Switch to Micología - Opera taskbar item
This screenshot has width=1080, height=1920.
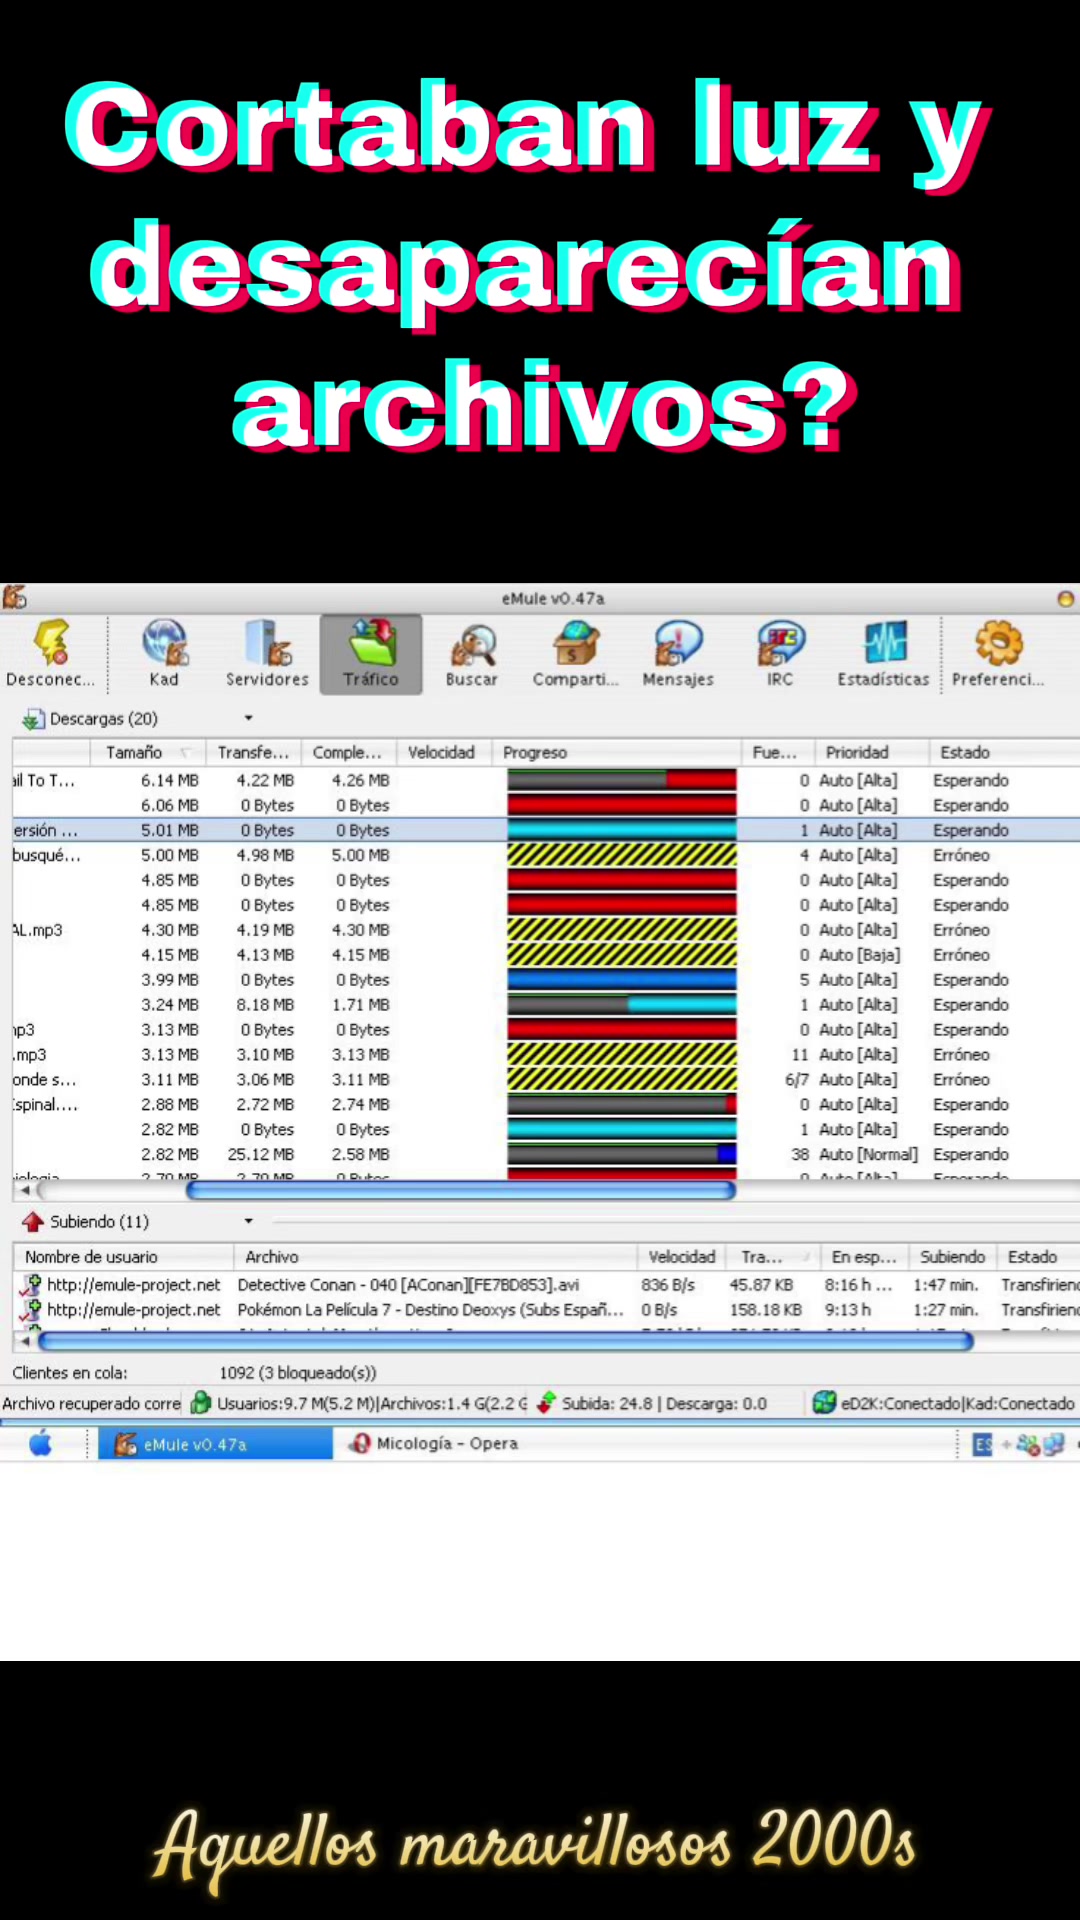tap(435, 1443)
